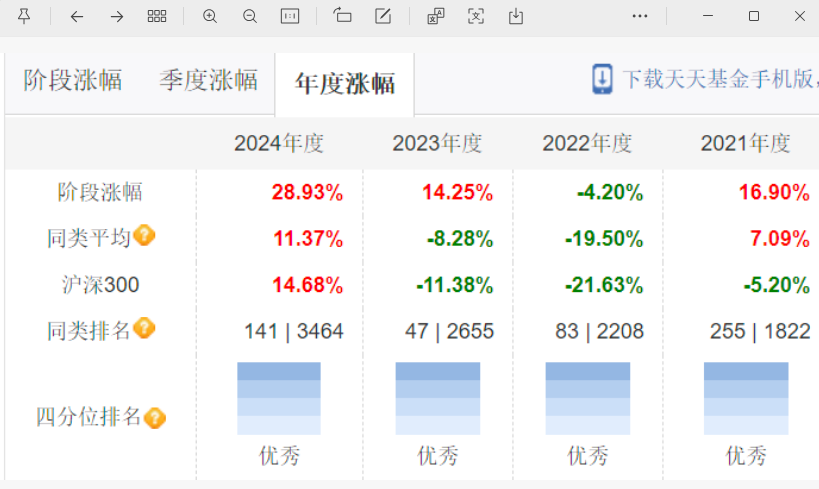819x489 pixels.
Task: Click the -5.20% value
Action: pos(777,285)
